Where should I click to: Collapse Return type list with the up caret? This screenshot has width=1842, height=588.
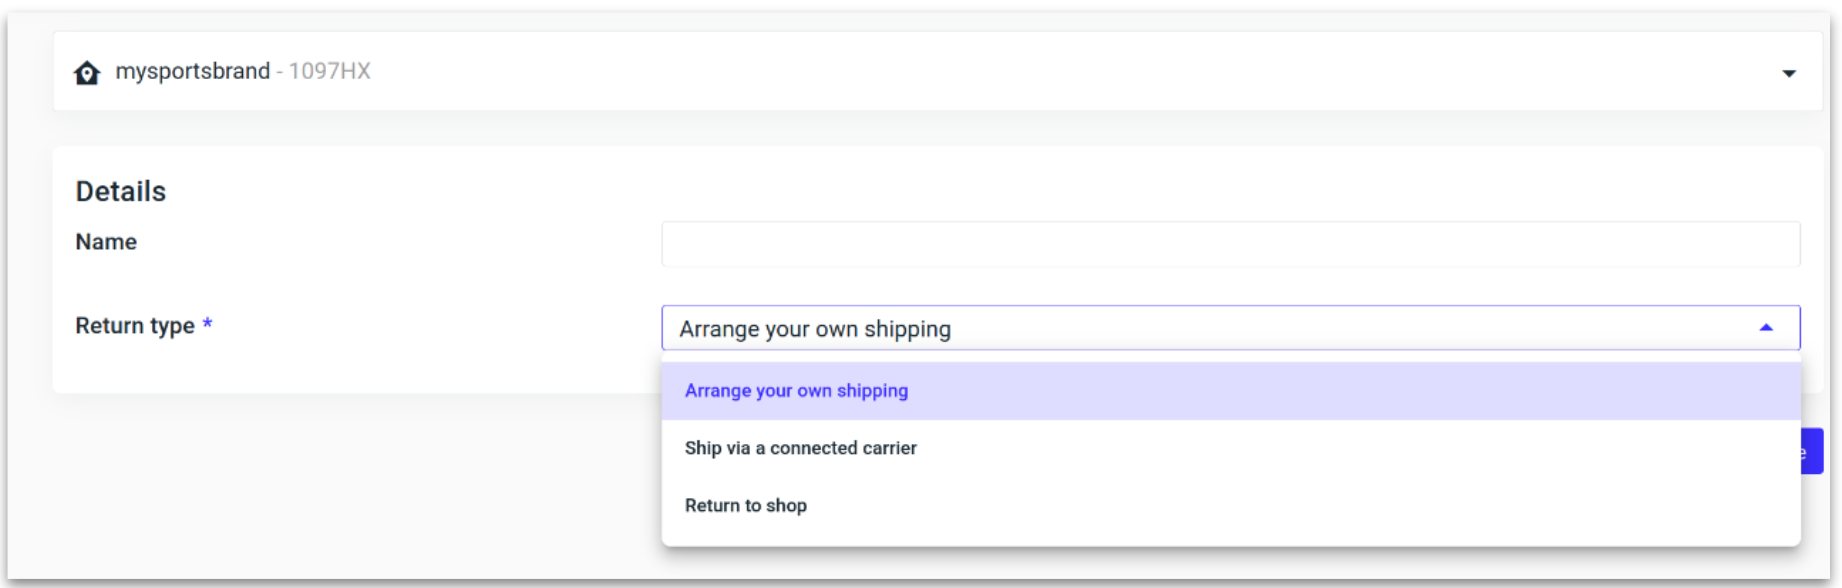pyautogui.click(x=1766, y=328)
